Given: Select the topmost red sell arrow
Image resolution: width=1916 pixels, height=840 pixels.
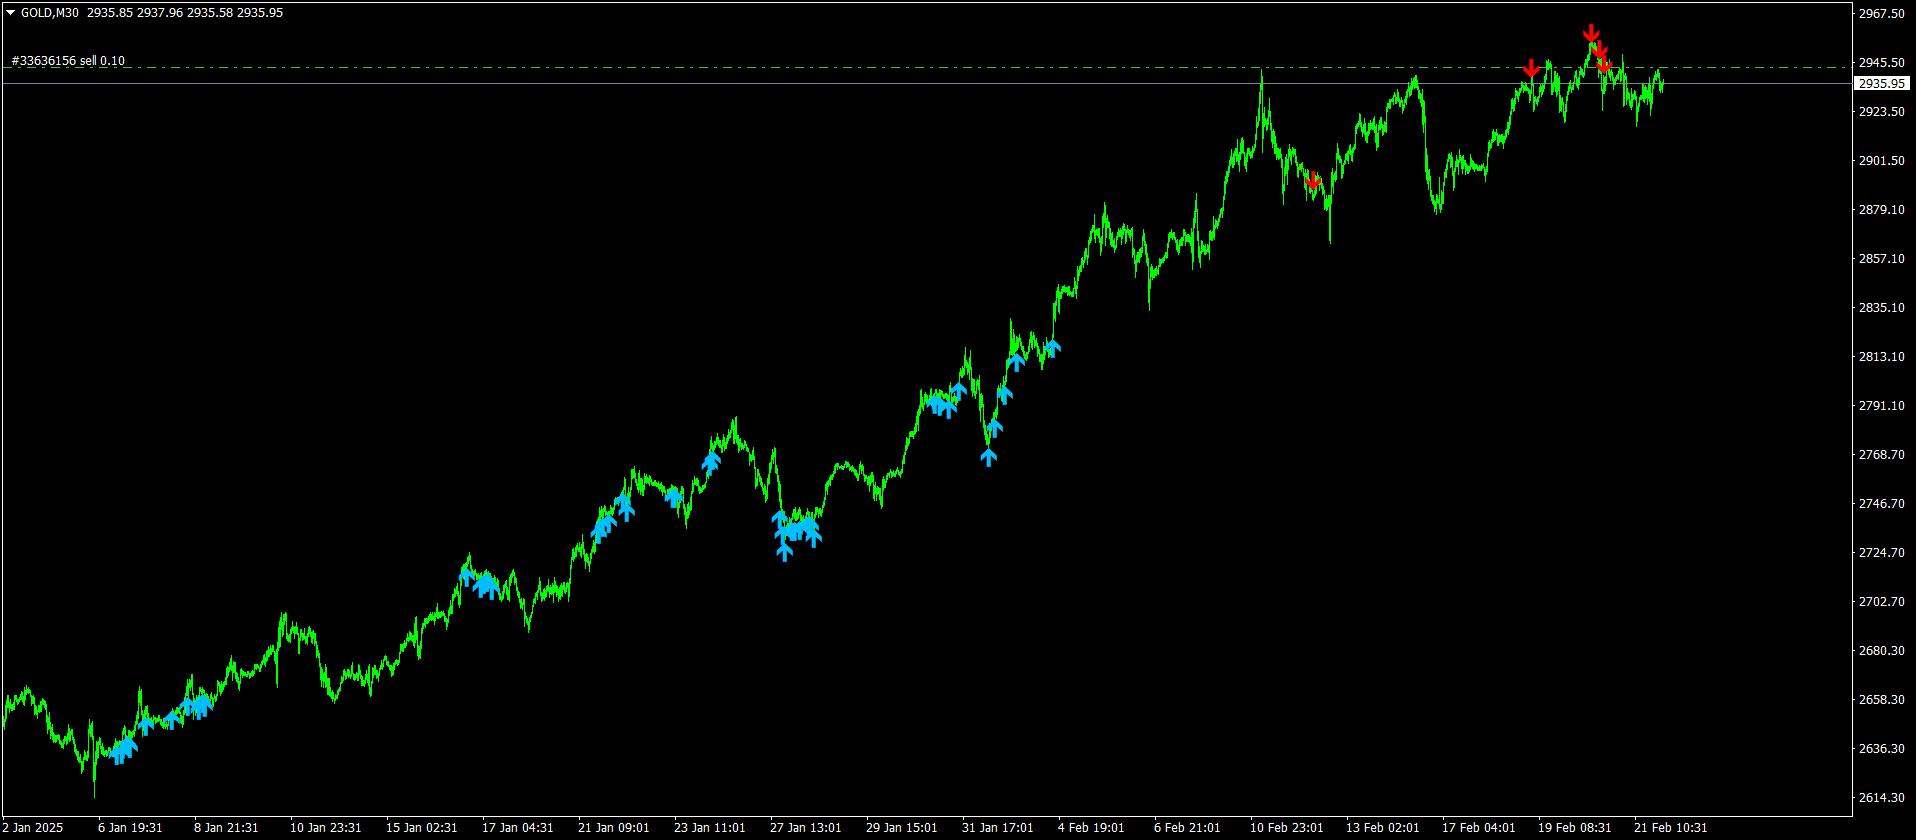Looking at the screenshot, I should (1591, 34).
